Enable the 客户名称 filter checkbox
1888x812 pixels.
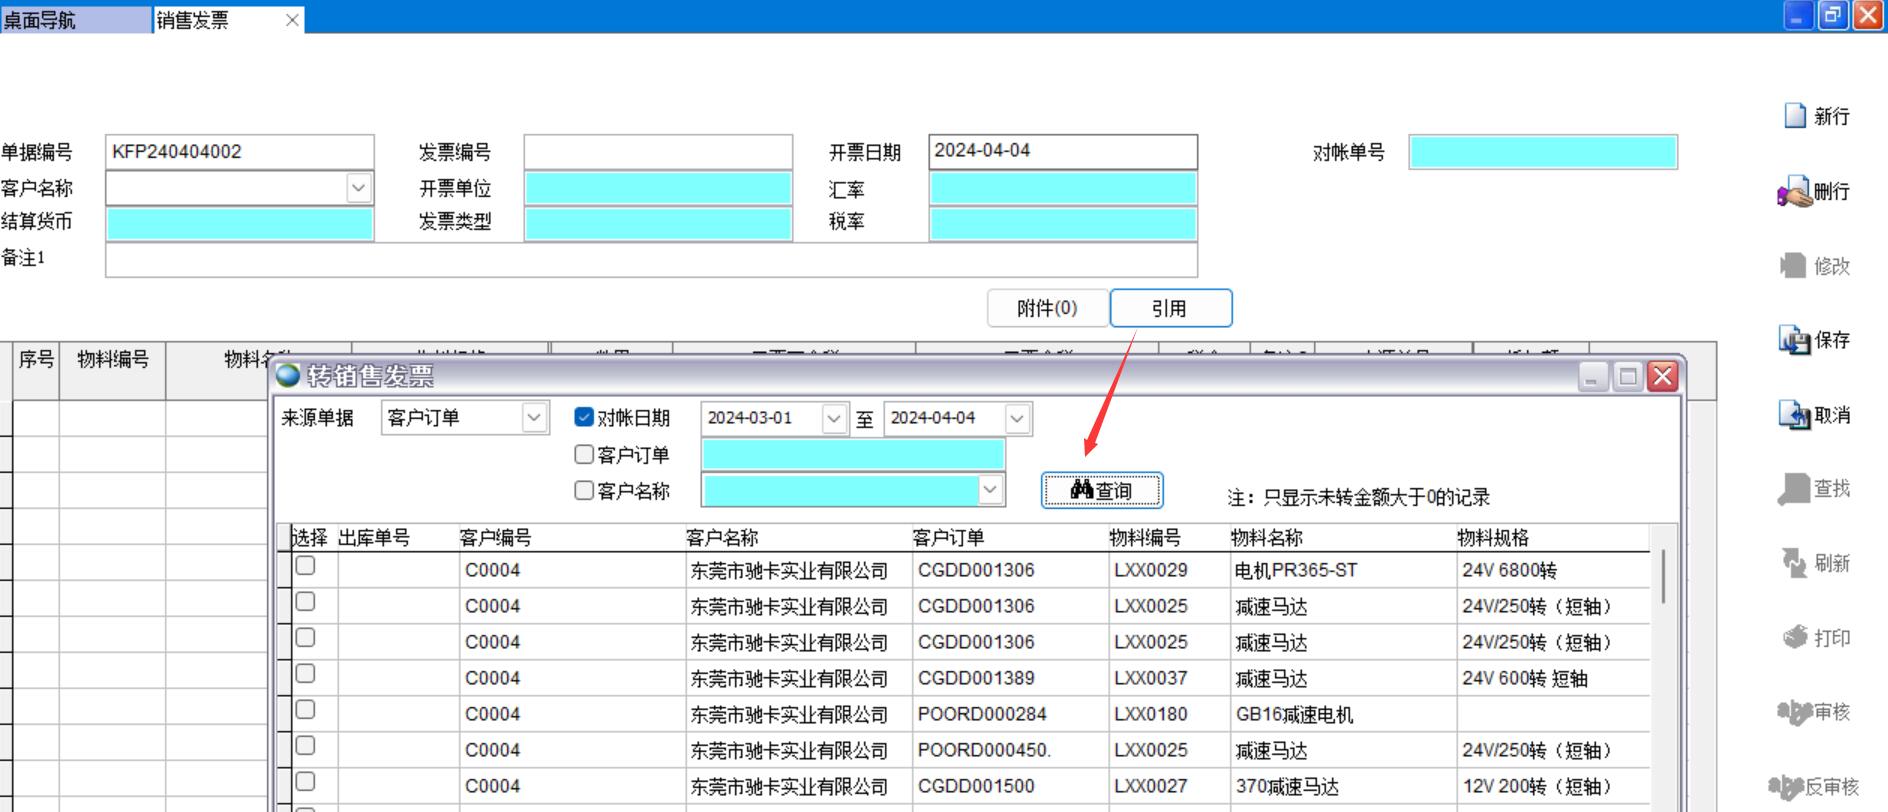coord(584,490)
